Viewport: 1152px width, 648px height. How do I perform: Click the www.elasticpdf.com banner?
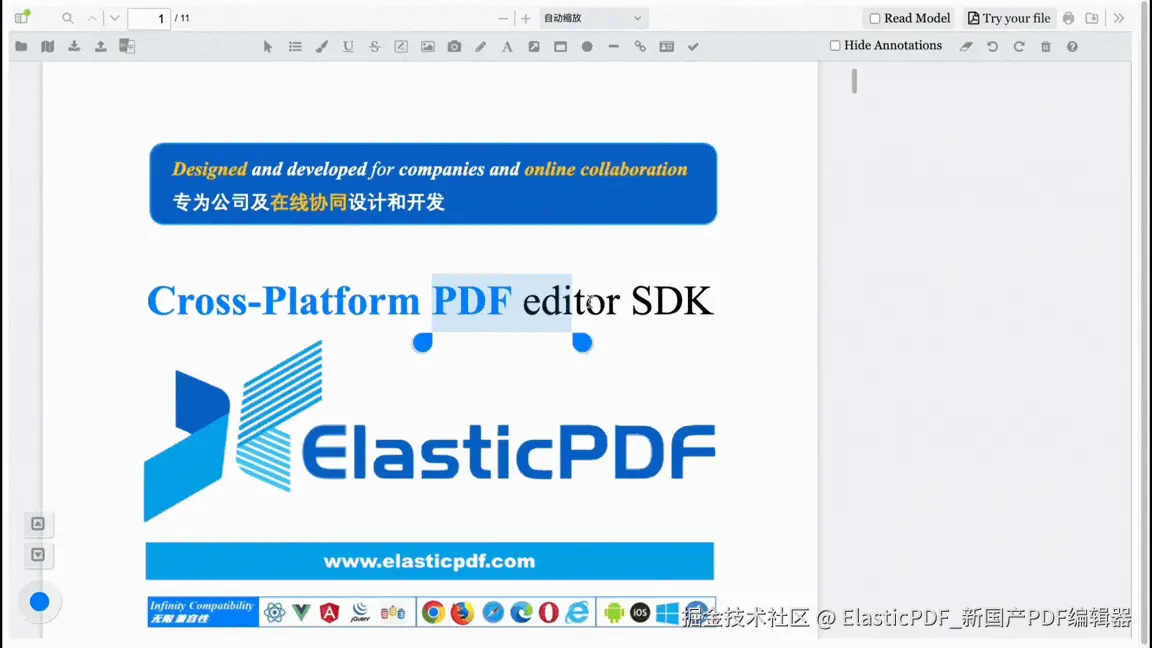(x=429, y=561)
